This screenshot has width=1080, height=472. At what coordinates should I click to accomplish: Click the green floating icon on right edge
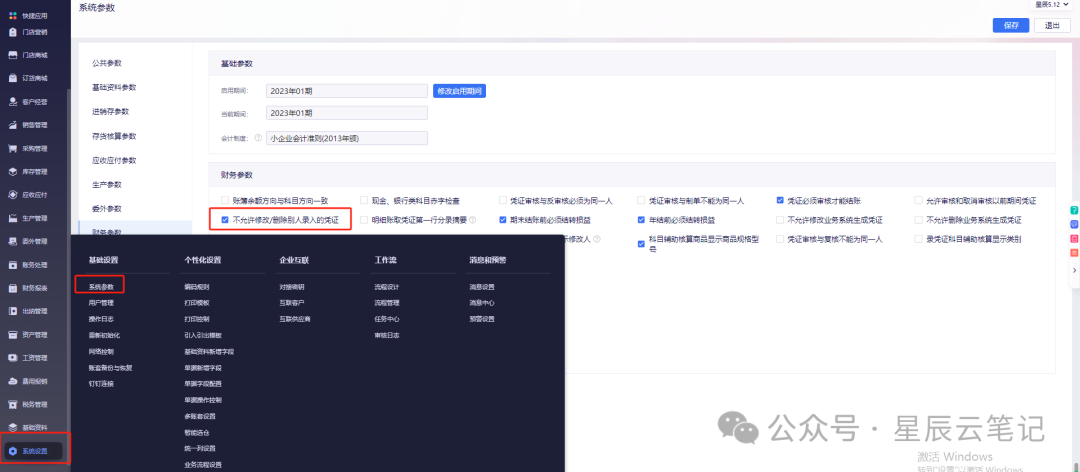[x=1074, y=209]
